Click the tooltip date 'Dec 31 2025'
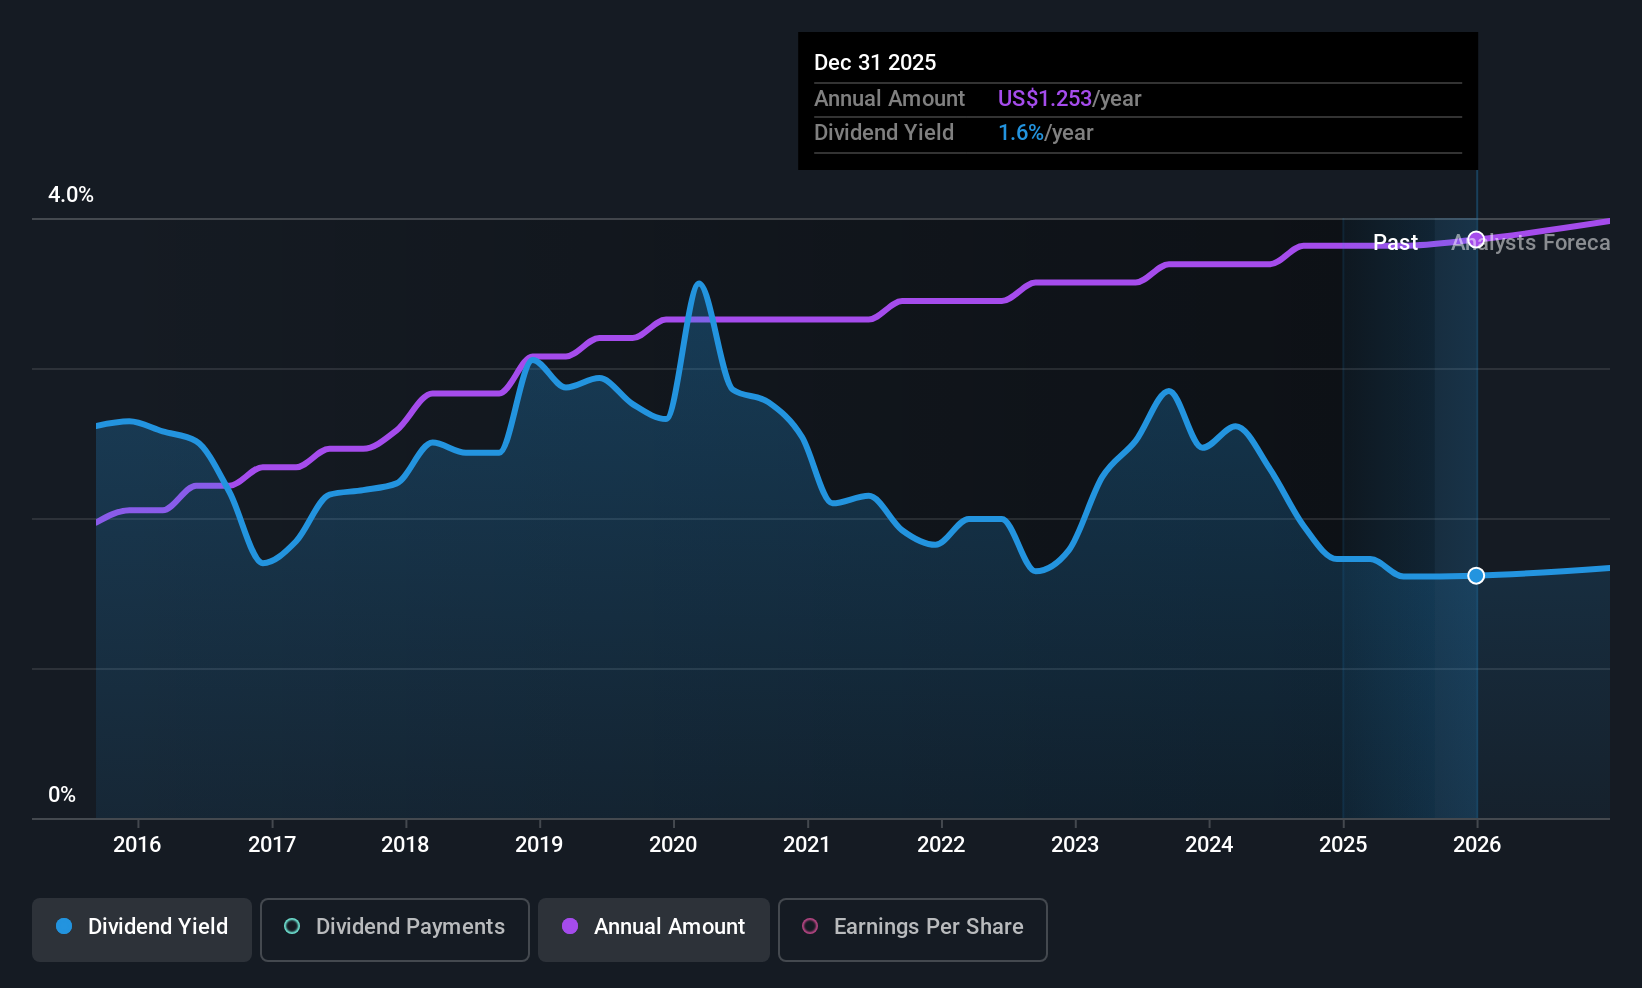Viewport: 1642px width, 988px height. pos(875,63)
